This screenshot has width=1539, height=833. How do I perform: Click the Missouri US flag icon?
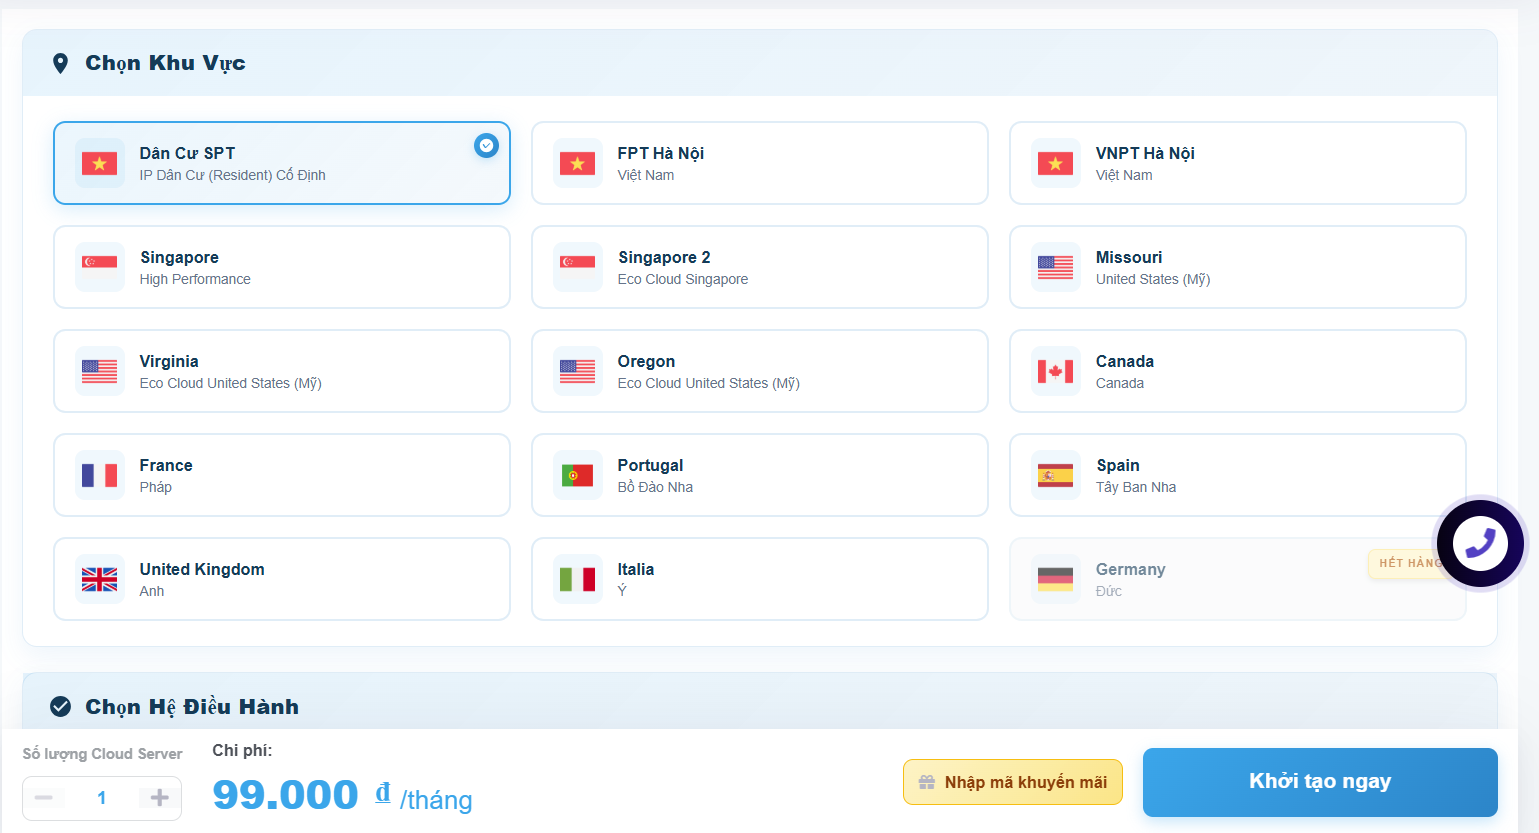click(x=1054, y=267)
